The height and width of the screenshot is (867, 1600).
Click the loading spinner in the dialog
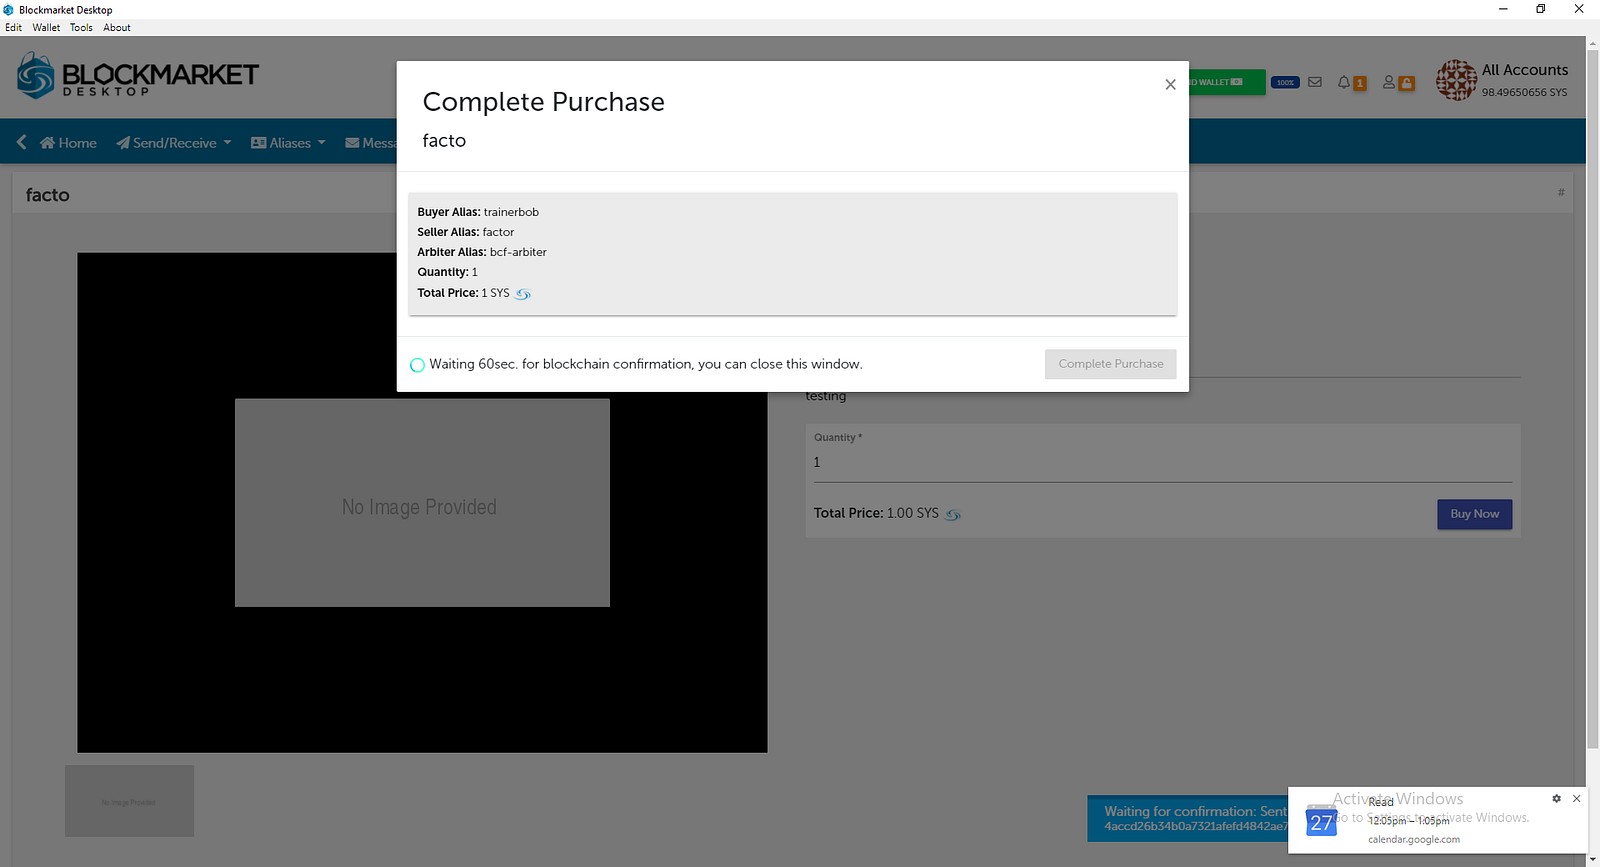[418, 365]
